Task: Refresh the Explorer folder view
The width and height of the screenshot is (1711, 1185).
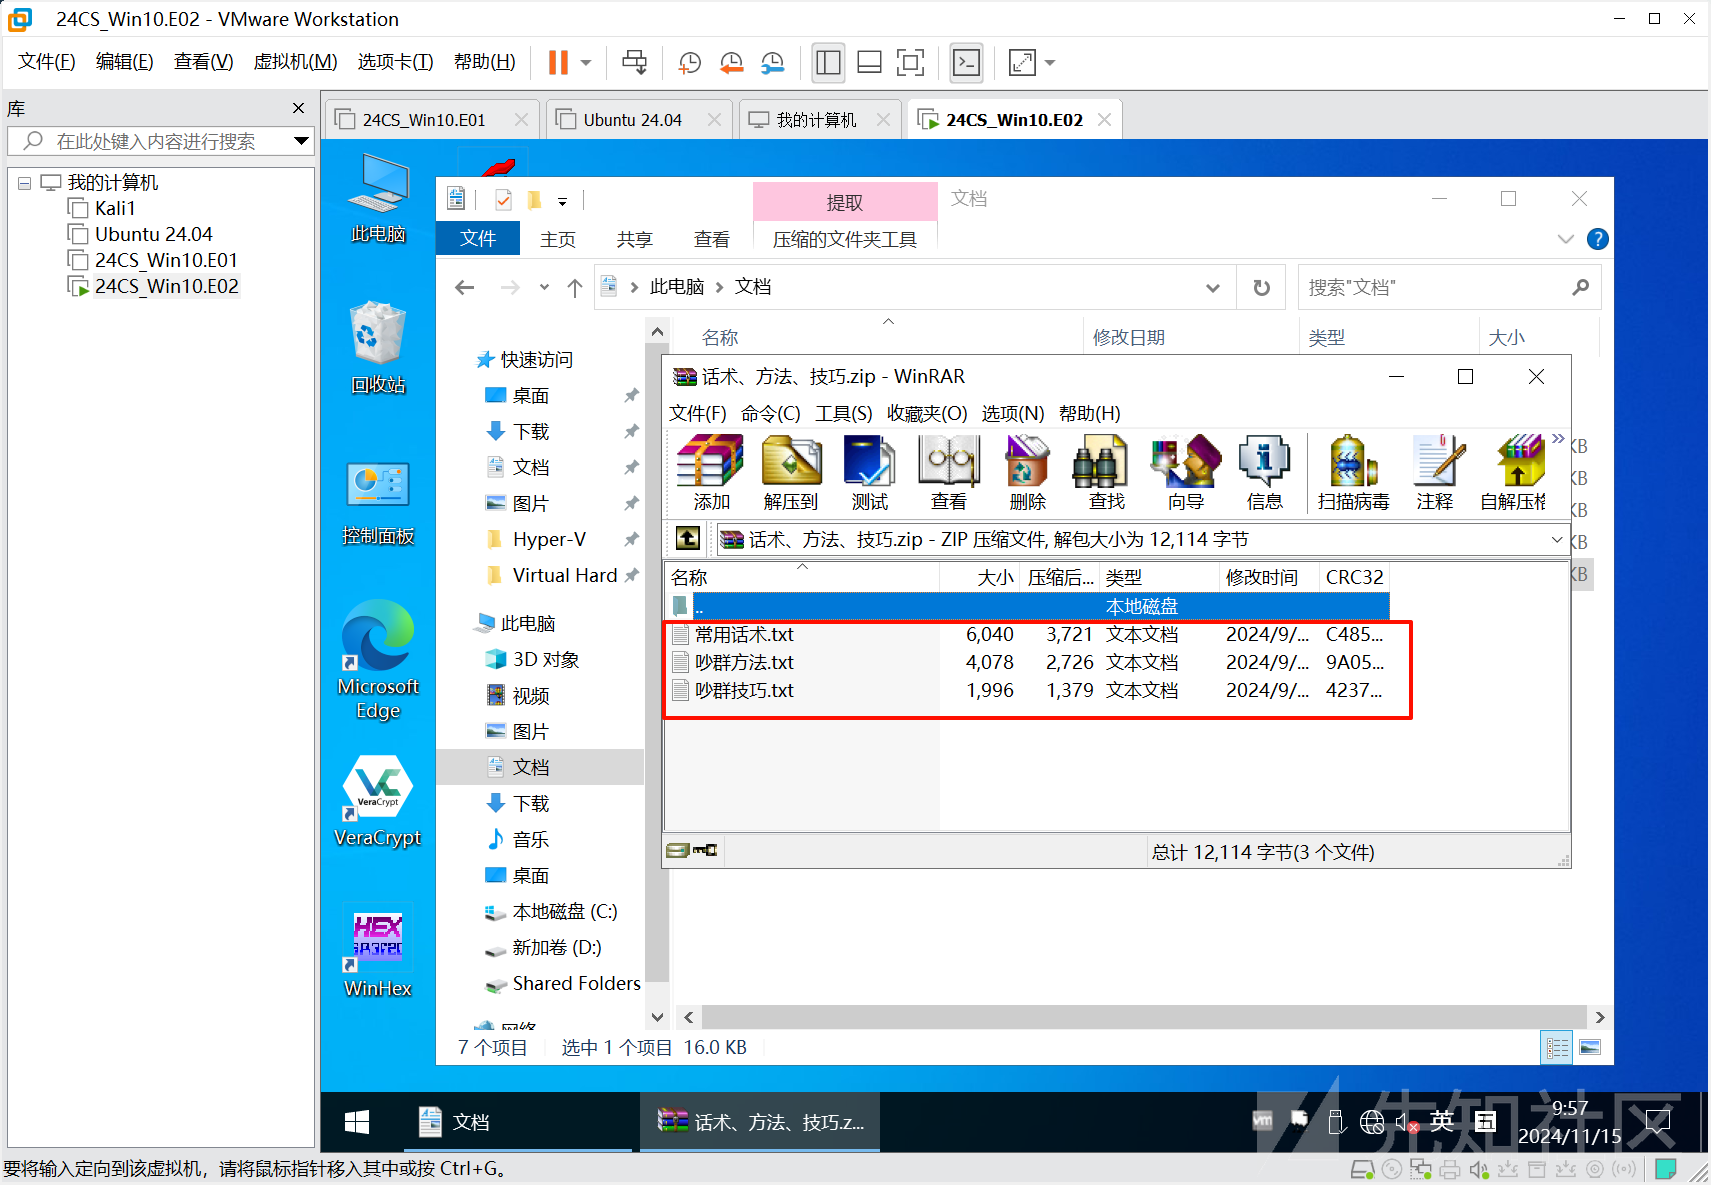Action: [1262, 288]
